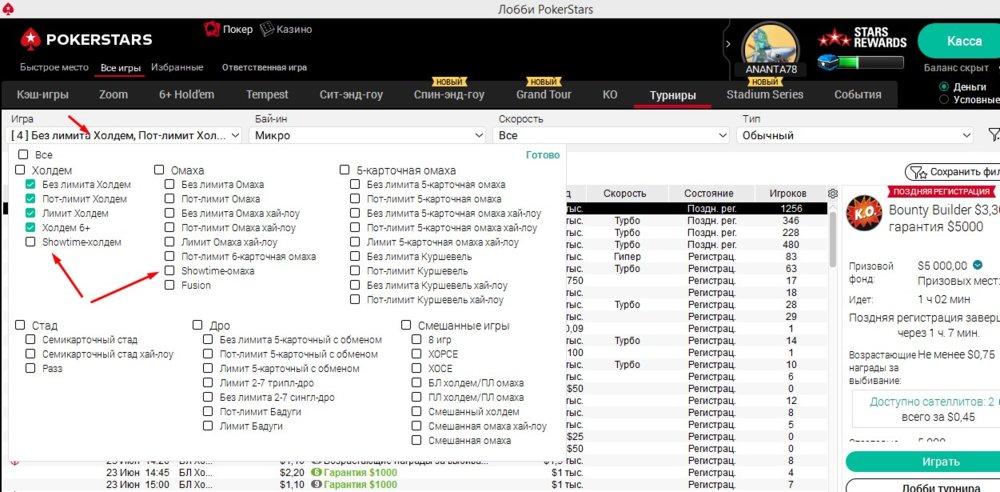Switch to the Zoom tab
Image resolution: width=1000 pixels, height=492 pixels.
(x=114, y=94)
